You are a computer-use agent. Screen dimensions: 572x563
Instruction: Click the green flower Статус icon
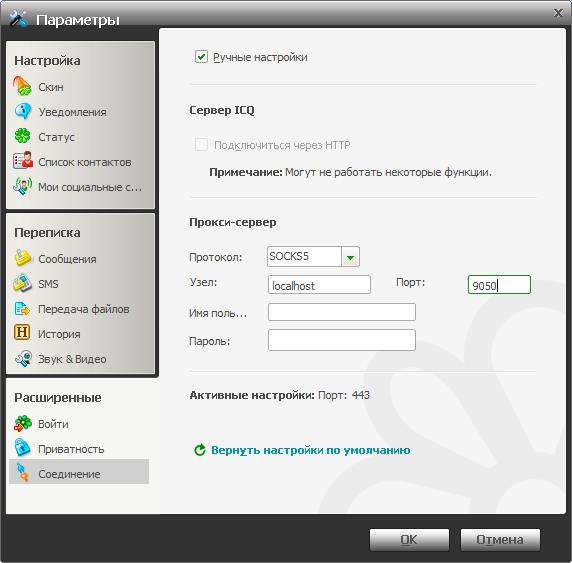[23, 136]
